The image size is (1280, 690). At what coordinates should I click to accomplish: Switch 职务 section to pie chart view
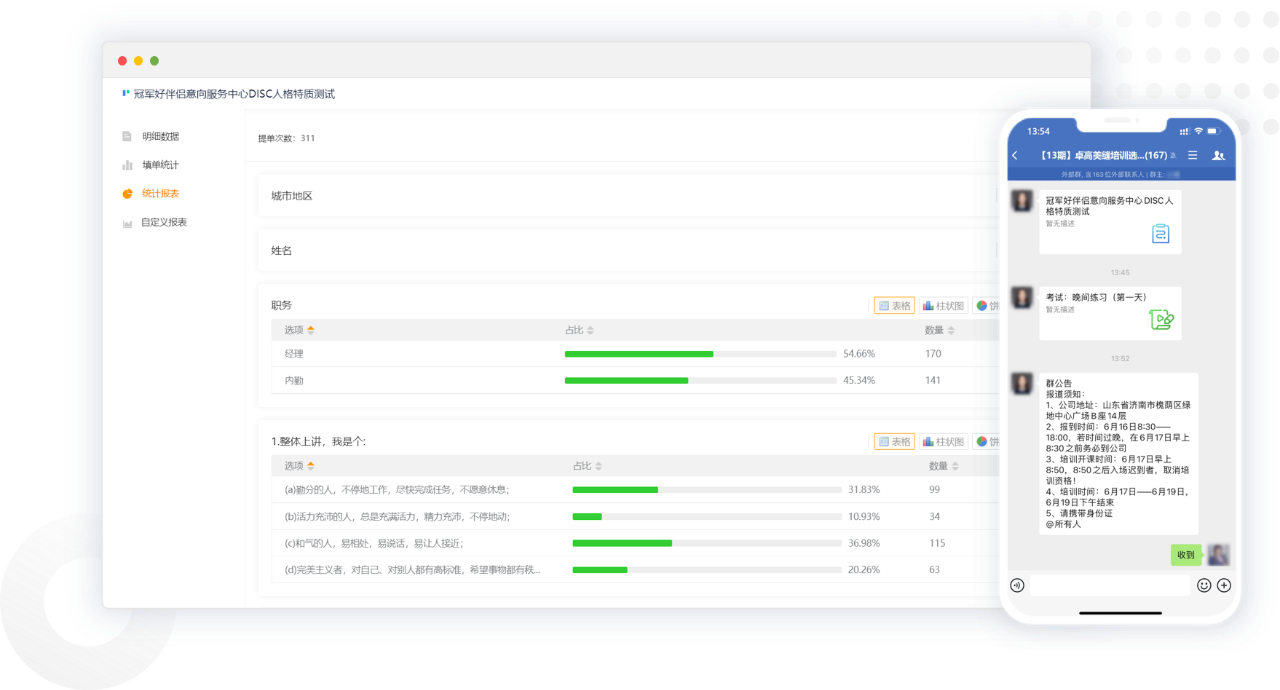click(x=986, y=306)
